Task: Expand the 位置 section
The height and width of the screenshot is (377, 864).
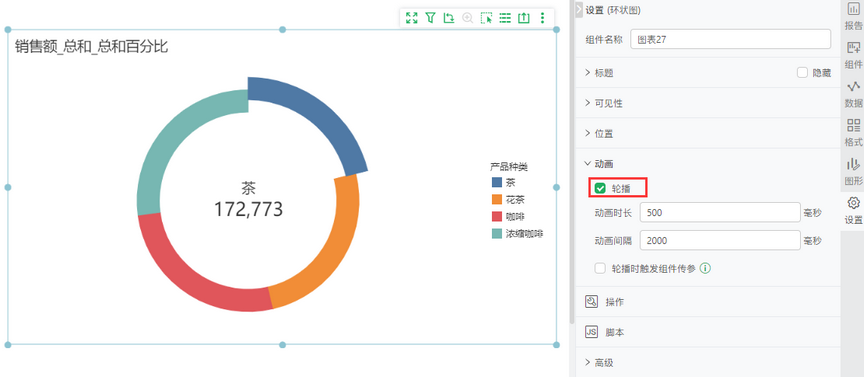Action: [x=708, y=133]
